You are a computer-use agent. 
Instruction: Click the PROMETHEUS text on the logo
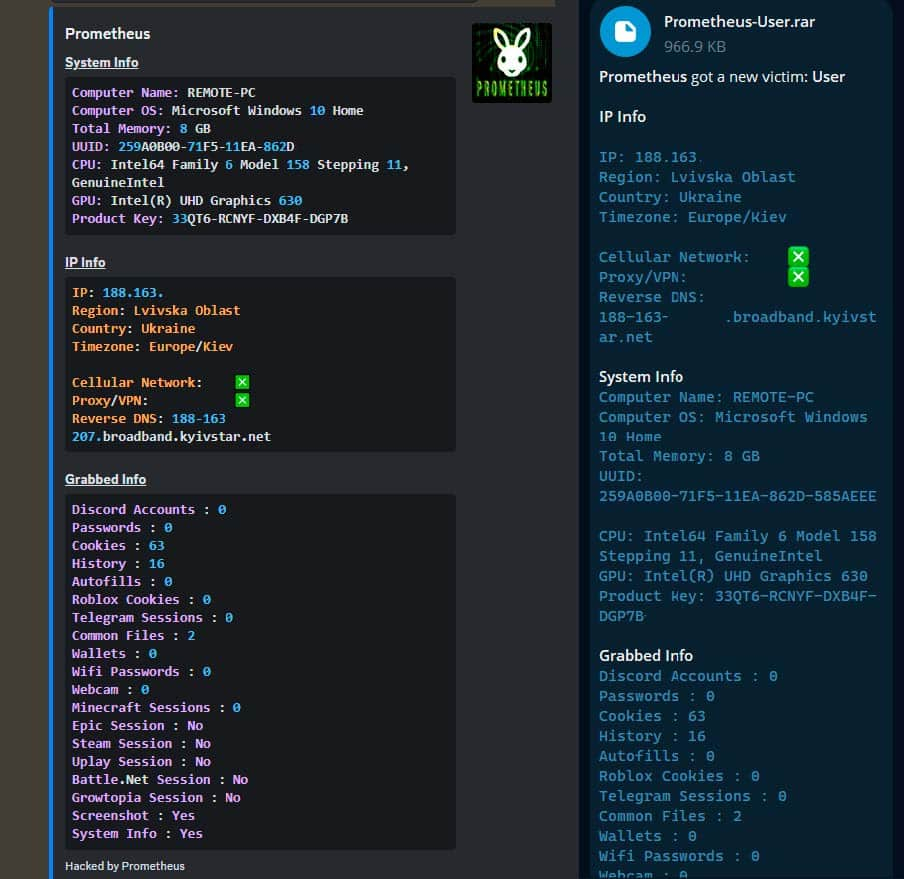pos(511,87)
